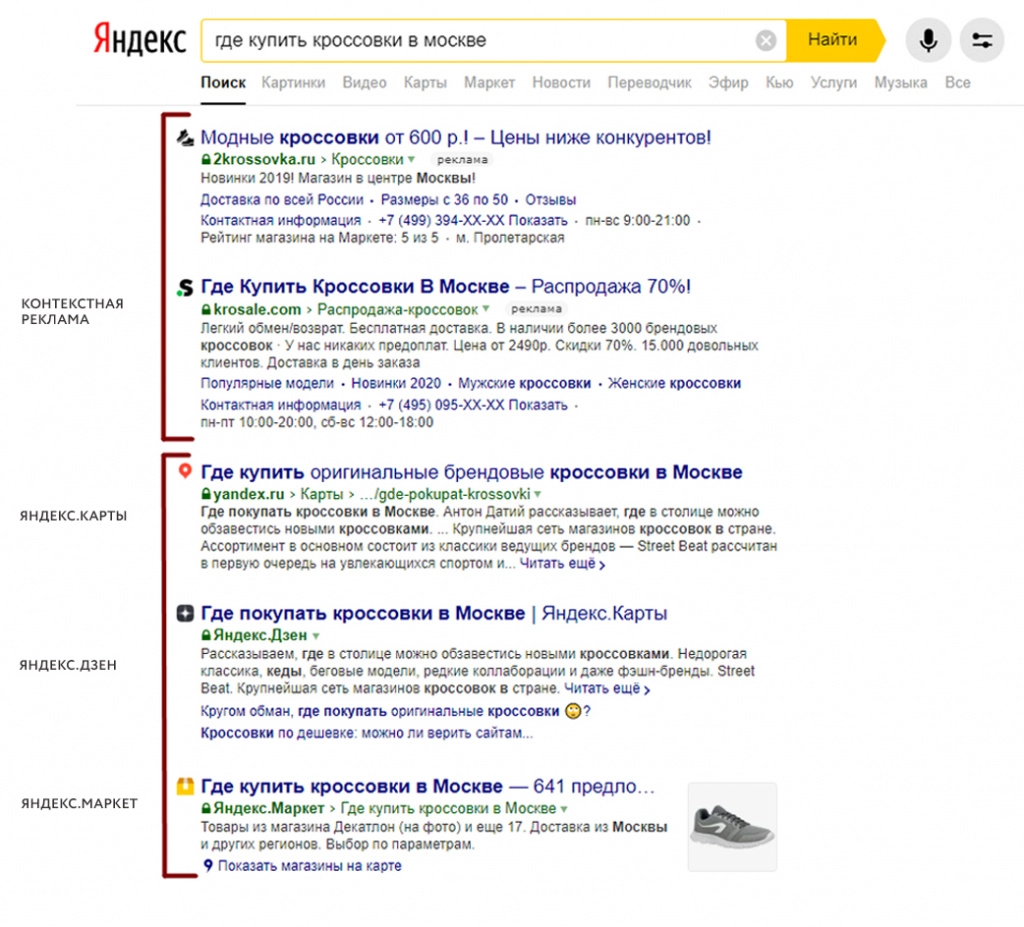
Task: Open the Маркет tab
Action: pos(489,83)
